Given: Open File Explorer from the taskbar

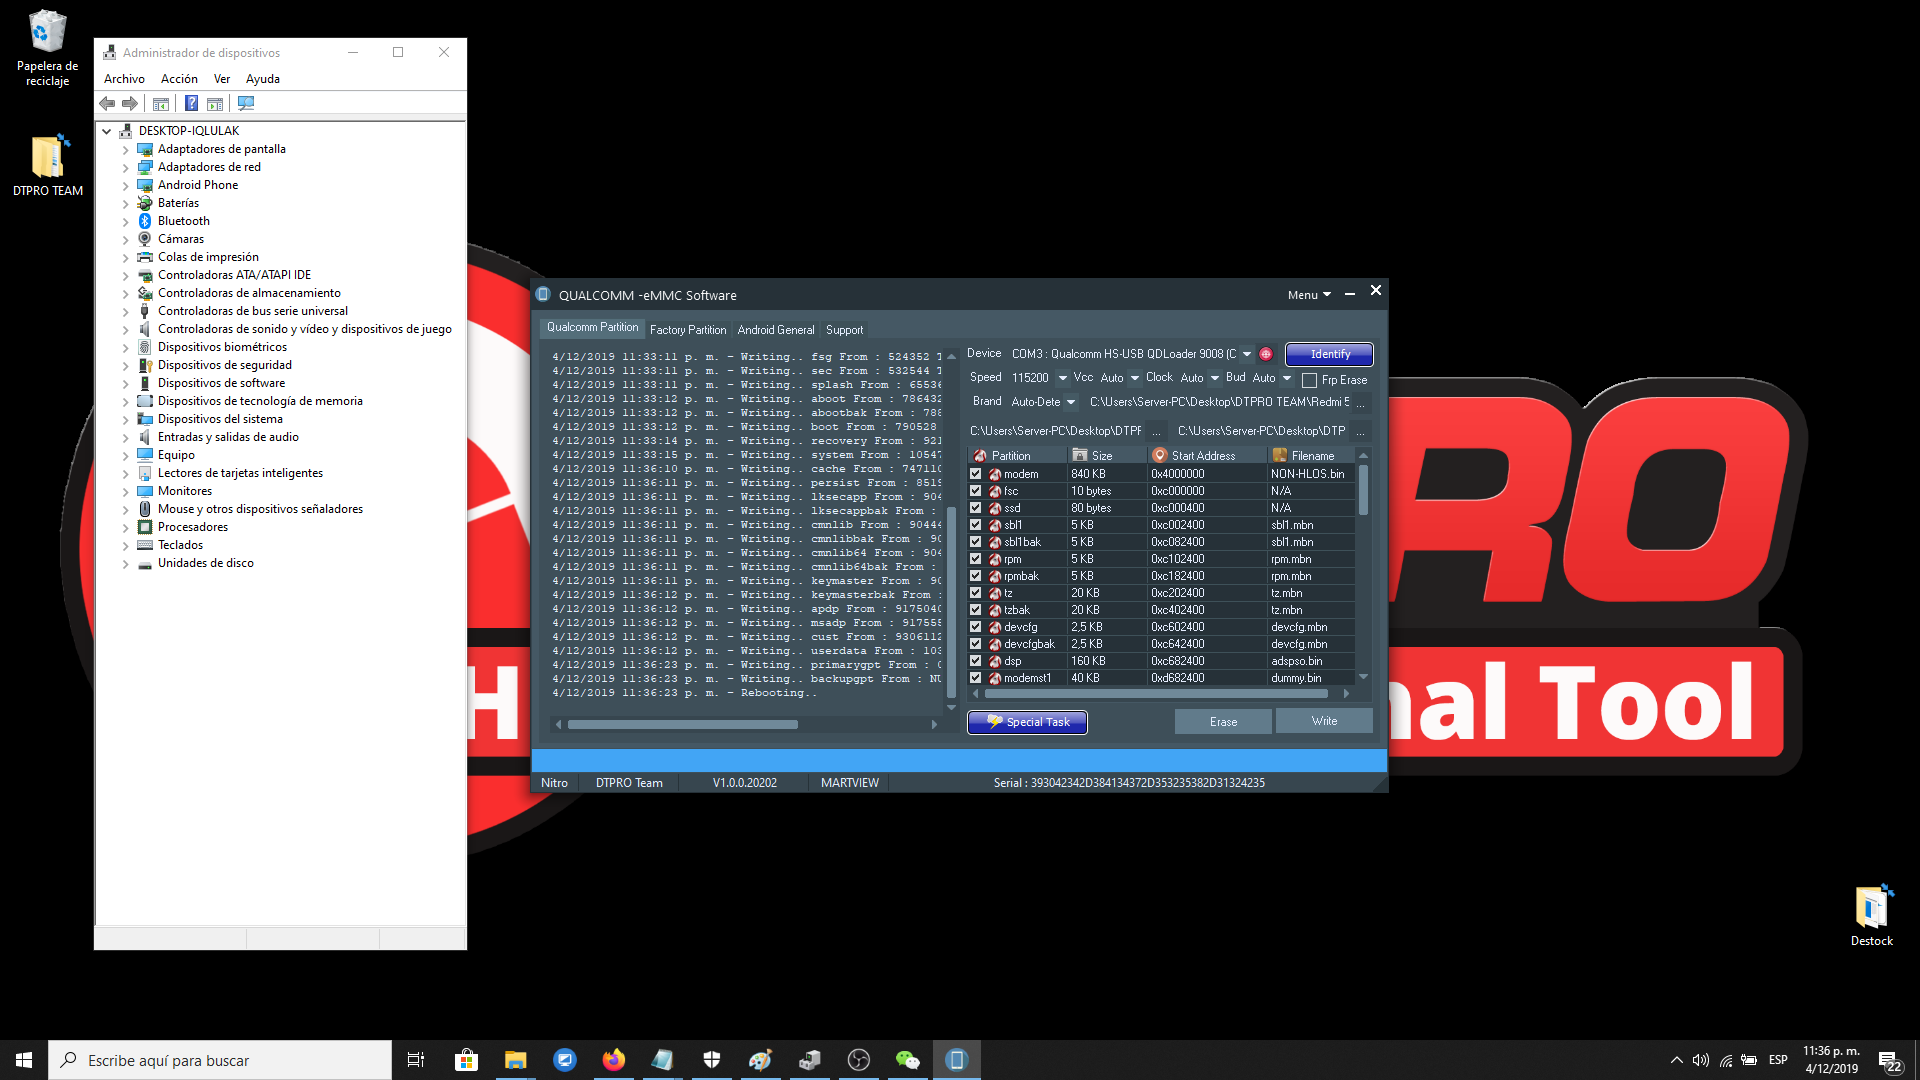Looking at the screenshot, I should click(x=515, y=1060).
